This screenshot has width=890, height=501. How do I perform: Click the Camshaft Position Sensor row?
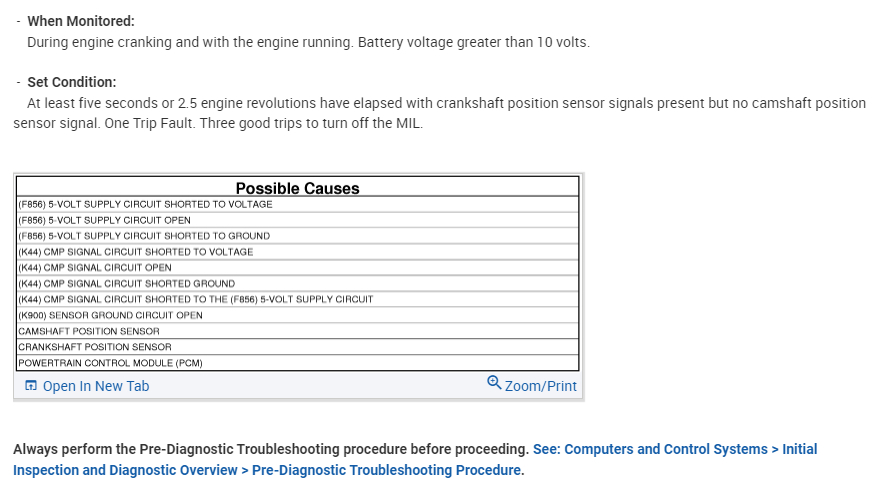(x=89, y=331)
